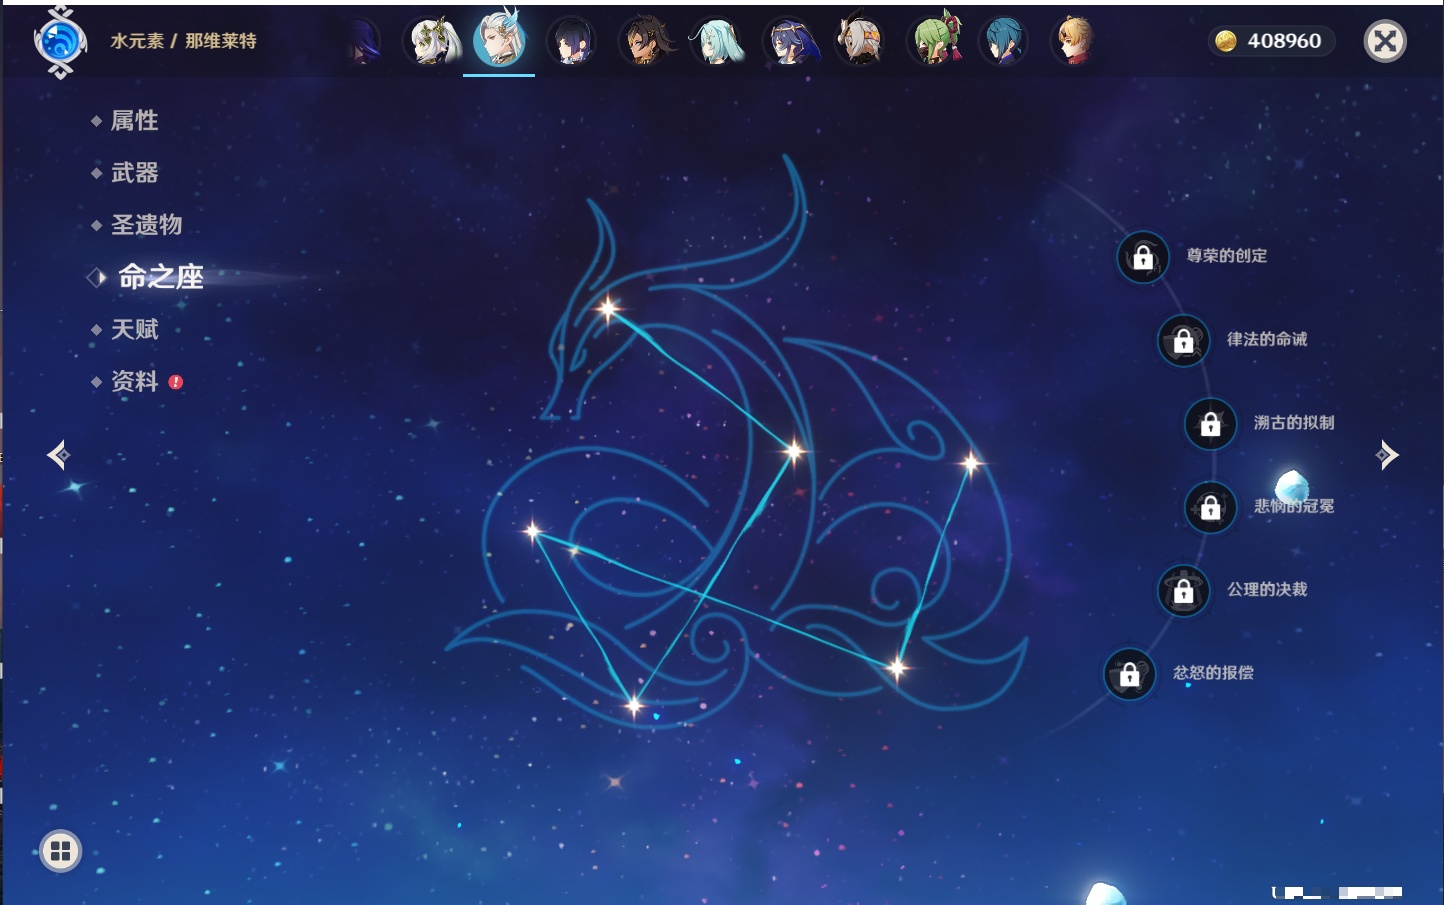
Task: Switch to next character with right arrow
Action: 1387,455
